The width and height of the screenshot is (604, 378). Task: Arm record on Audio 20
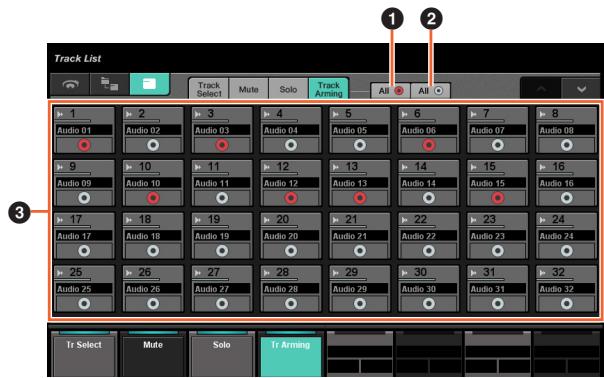[x=291, y=251]
